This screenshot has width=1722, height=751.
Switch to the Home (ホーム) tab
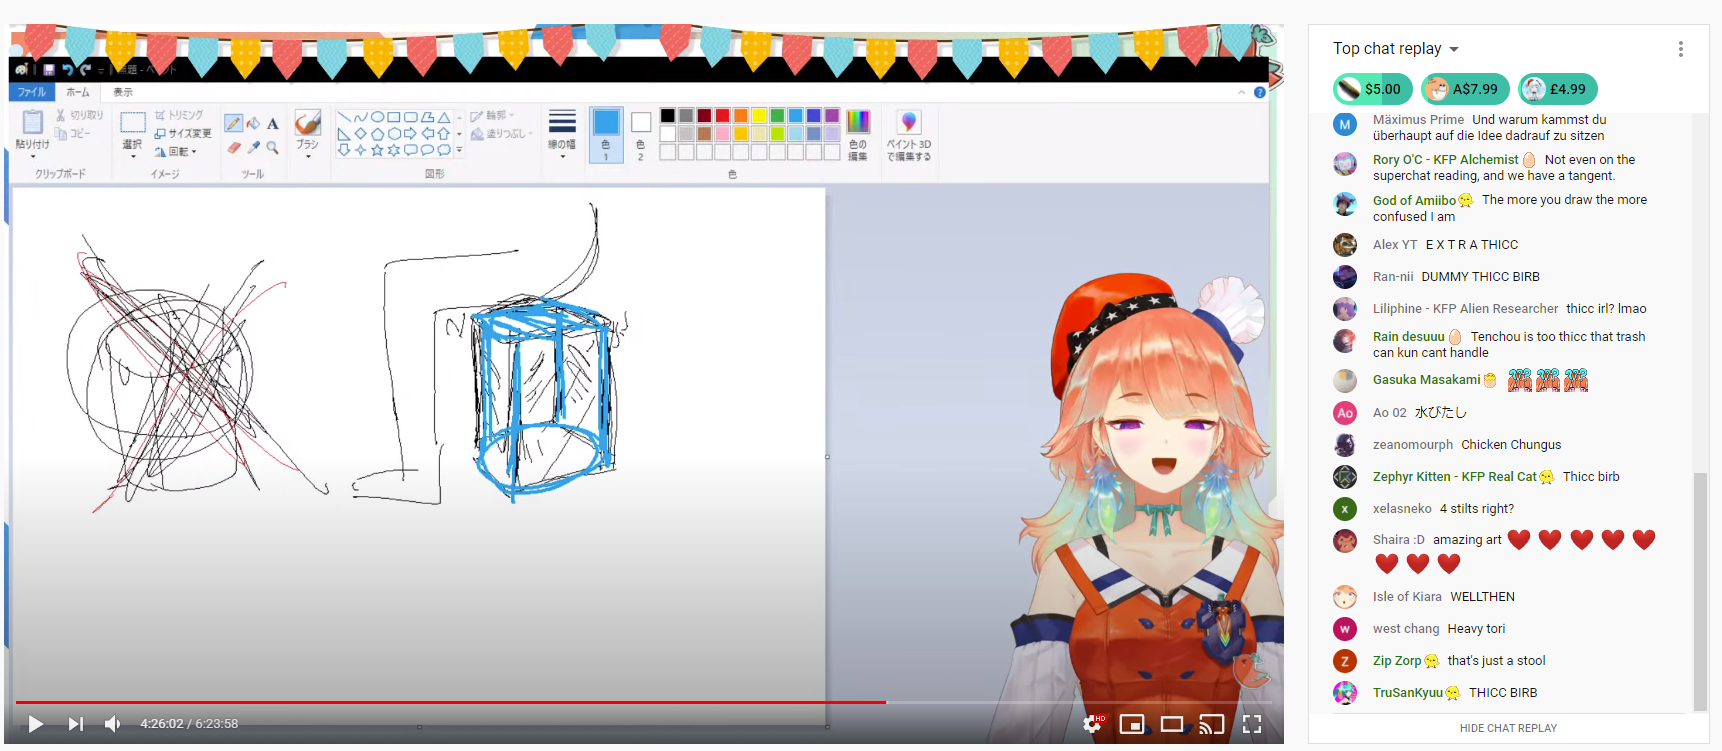(77, 92)
